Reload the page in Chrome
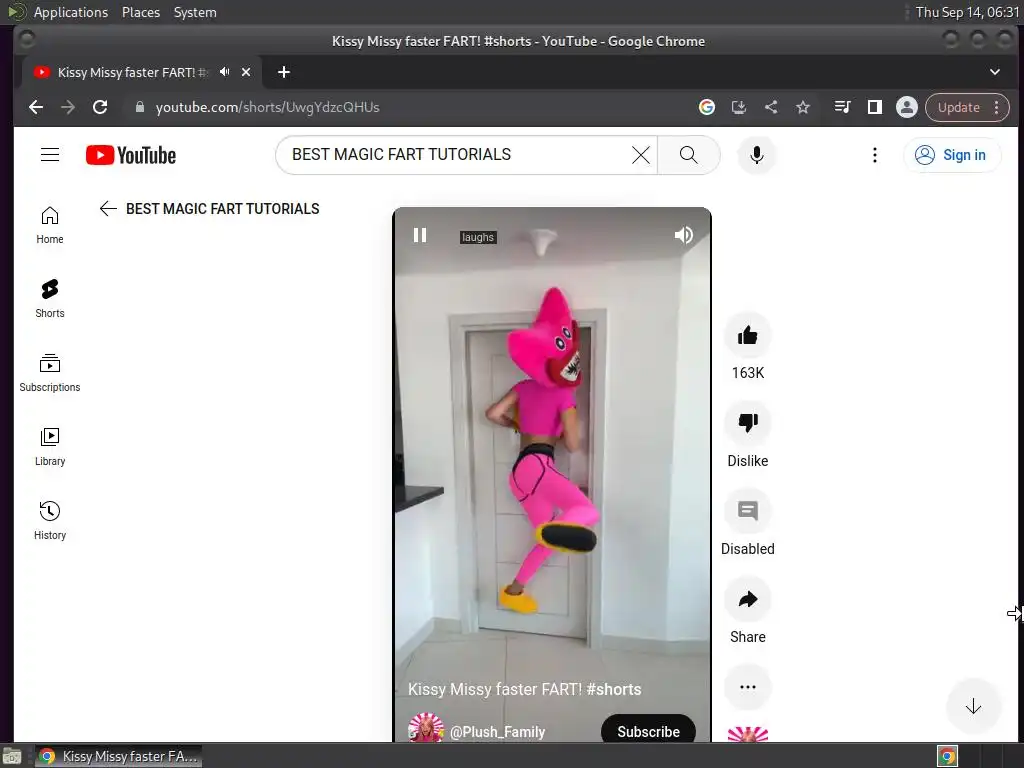 (x=100, y=107)
